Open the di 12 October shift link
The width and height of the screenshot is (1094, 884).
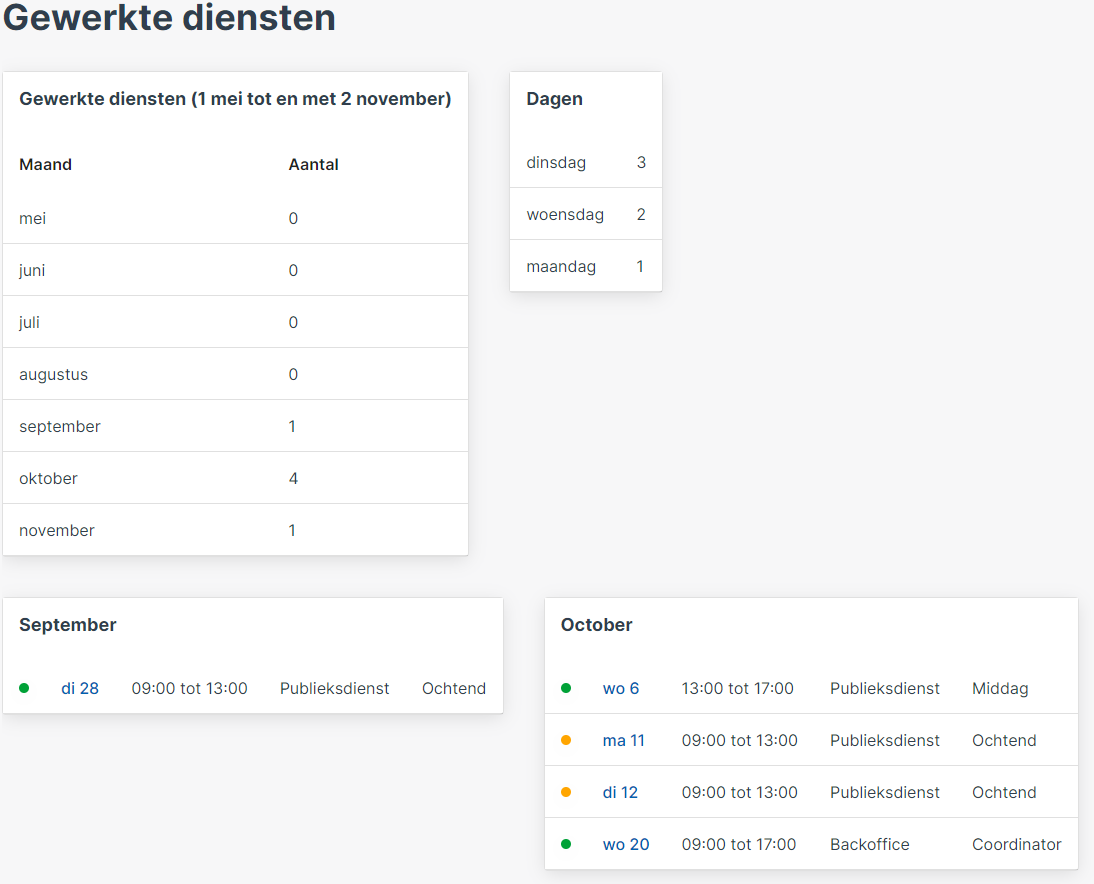[x=620, y=793]
